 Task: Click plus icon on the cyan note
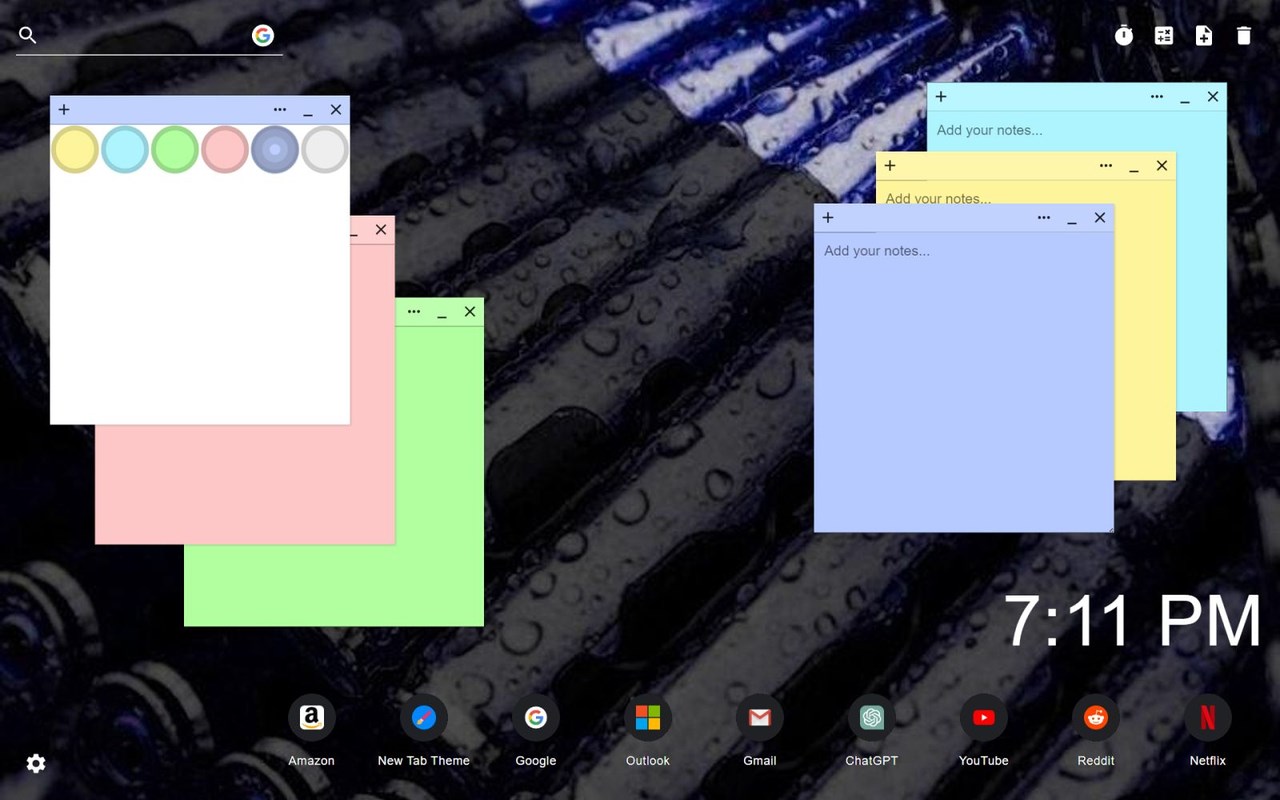pos(941,97)
